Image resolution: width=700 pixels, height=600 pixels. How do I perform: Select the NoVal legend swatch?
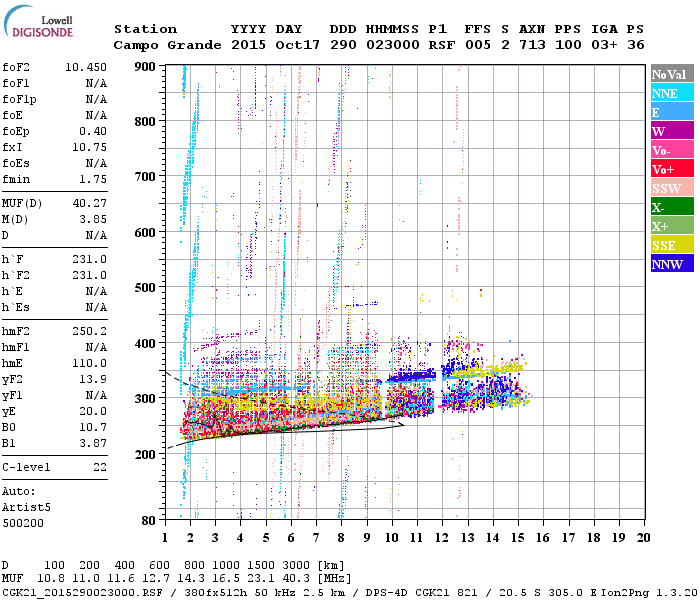pos(672,74)
